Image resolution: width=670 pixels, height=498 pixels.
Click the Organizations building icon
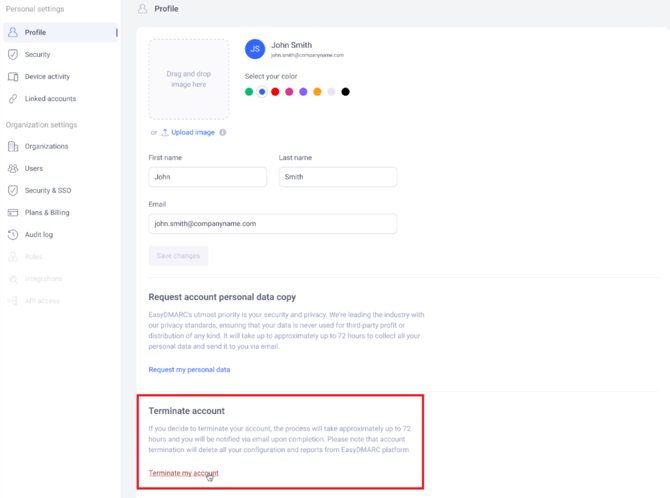pyautogui.click(x=13, y=146)
